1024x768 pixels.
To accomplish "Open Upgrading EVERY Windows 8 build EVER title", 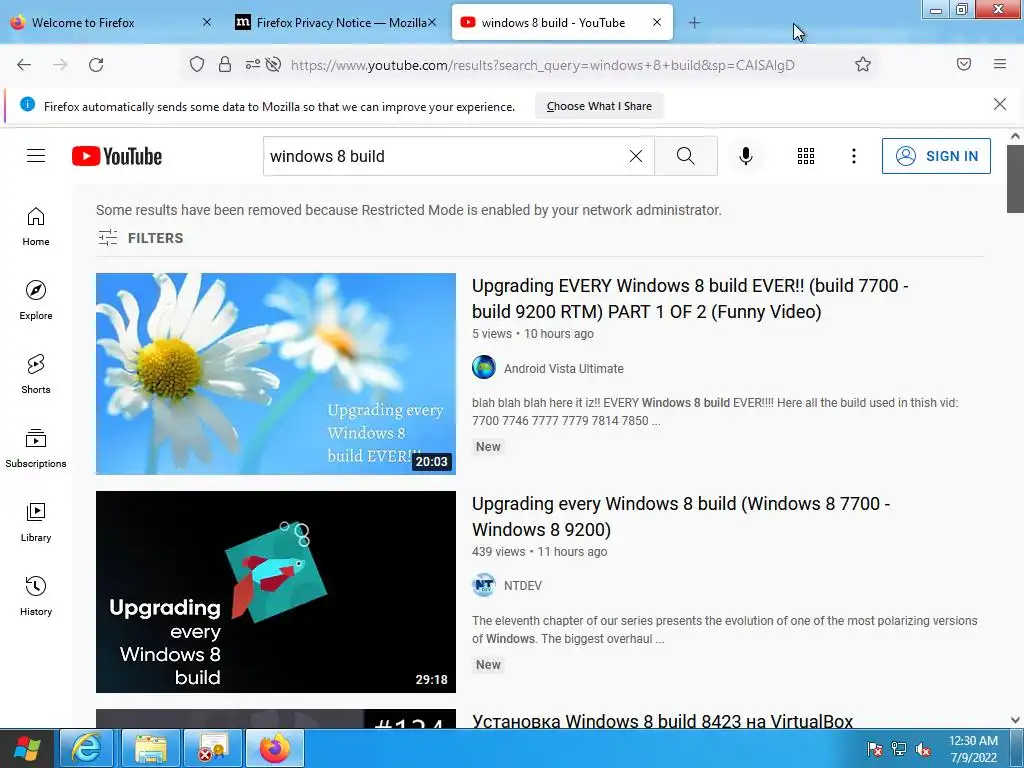I will click(x=690, y=298).
